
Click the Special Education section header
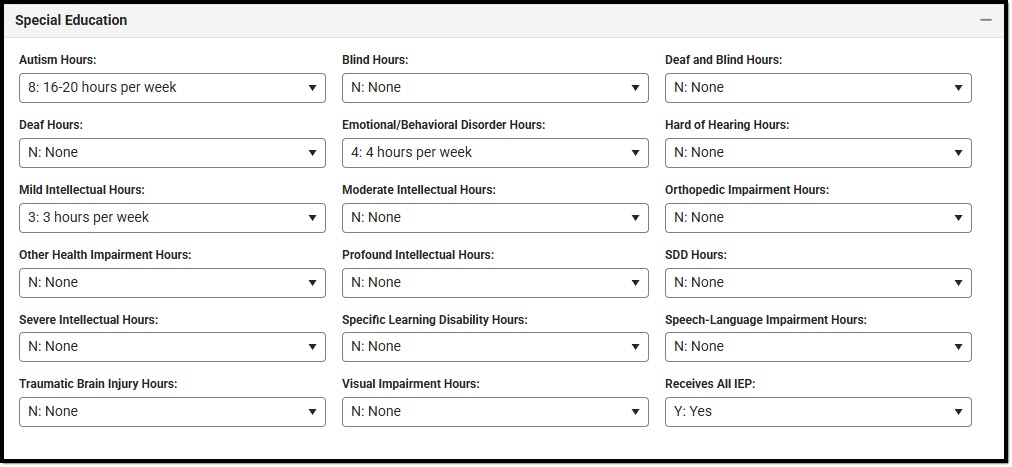tap(71, 20)
